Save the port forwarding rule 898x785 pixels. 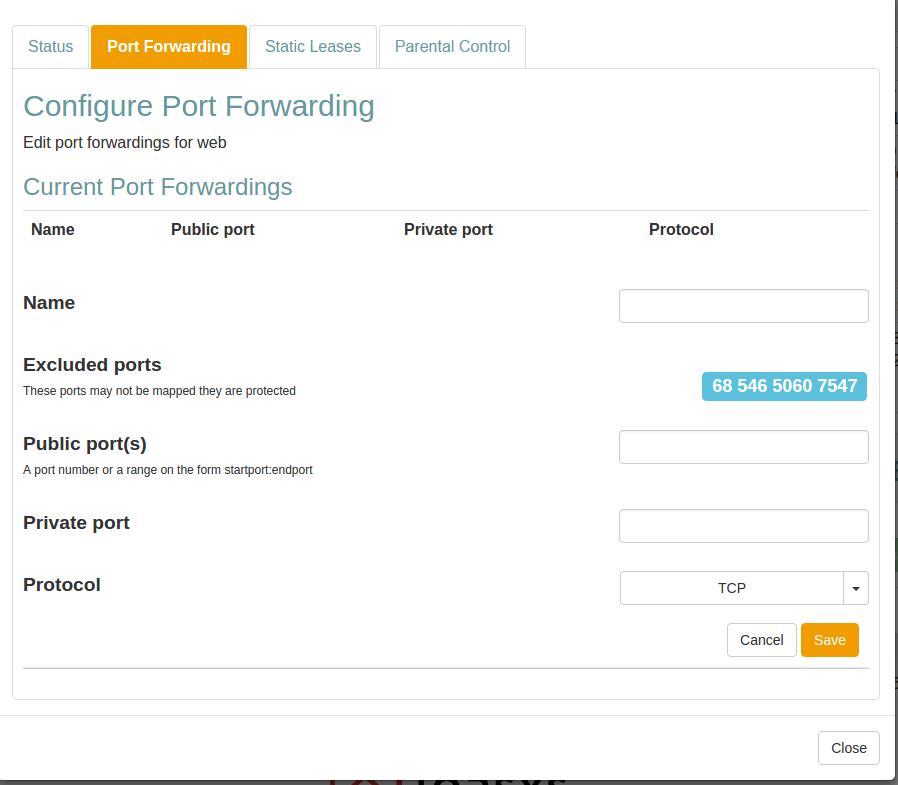click(829, 640)
